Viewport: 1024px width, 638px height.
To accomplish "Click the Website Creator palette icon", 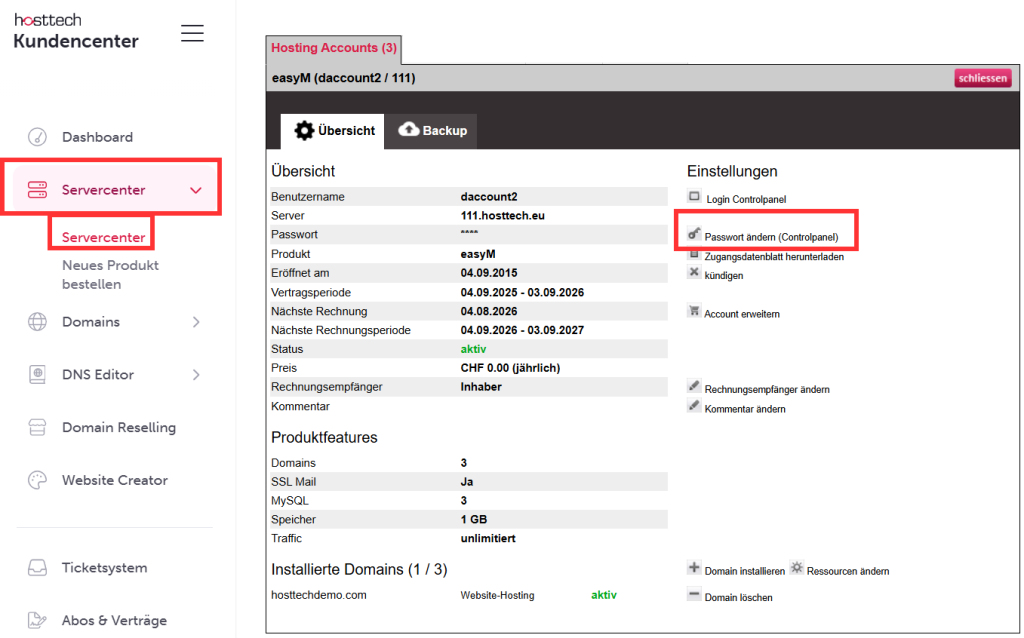I will tap(37, 480).
